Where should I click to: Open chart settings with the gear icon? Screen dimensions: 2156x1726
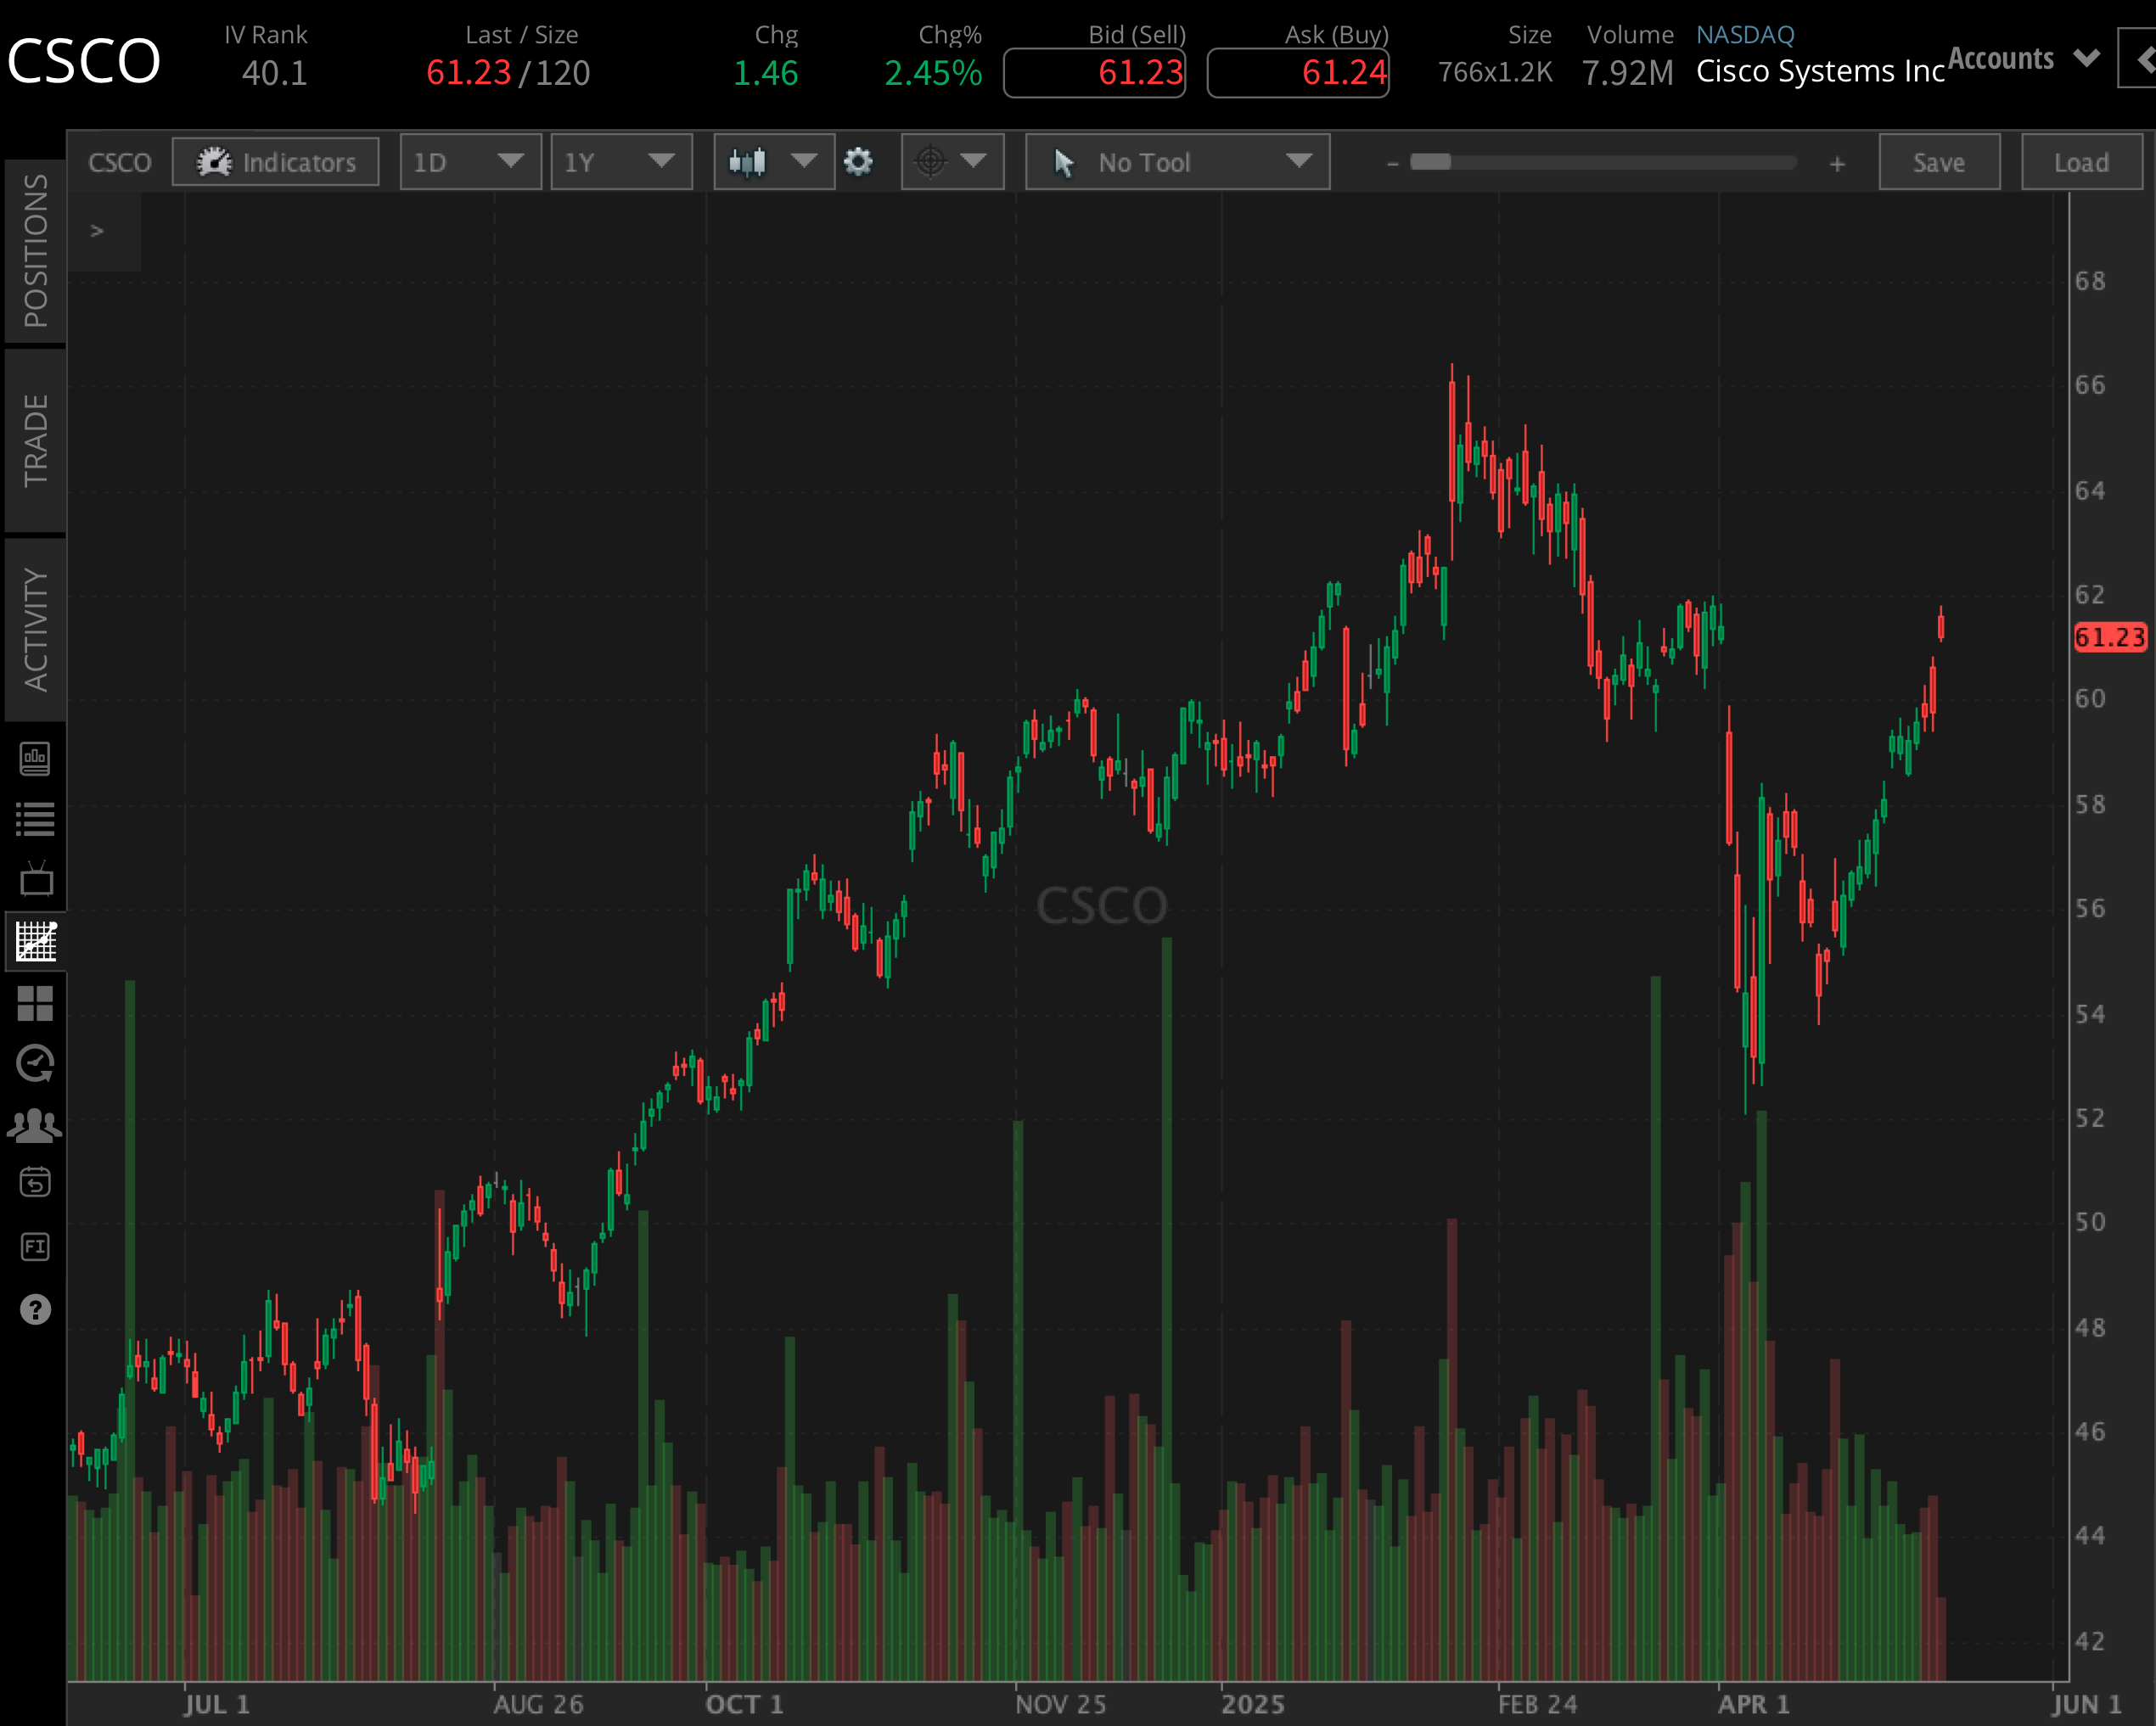858,162
